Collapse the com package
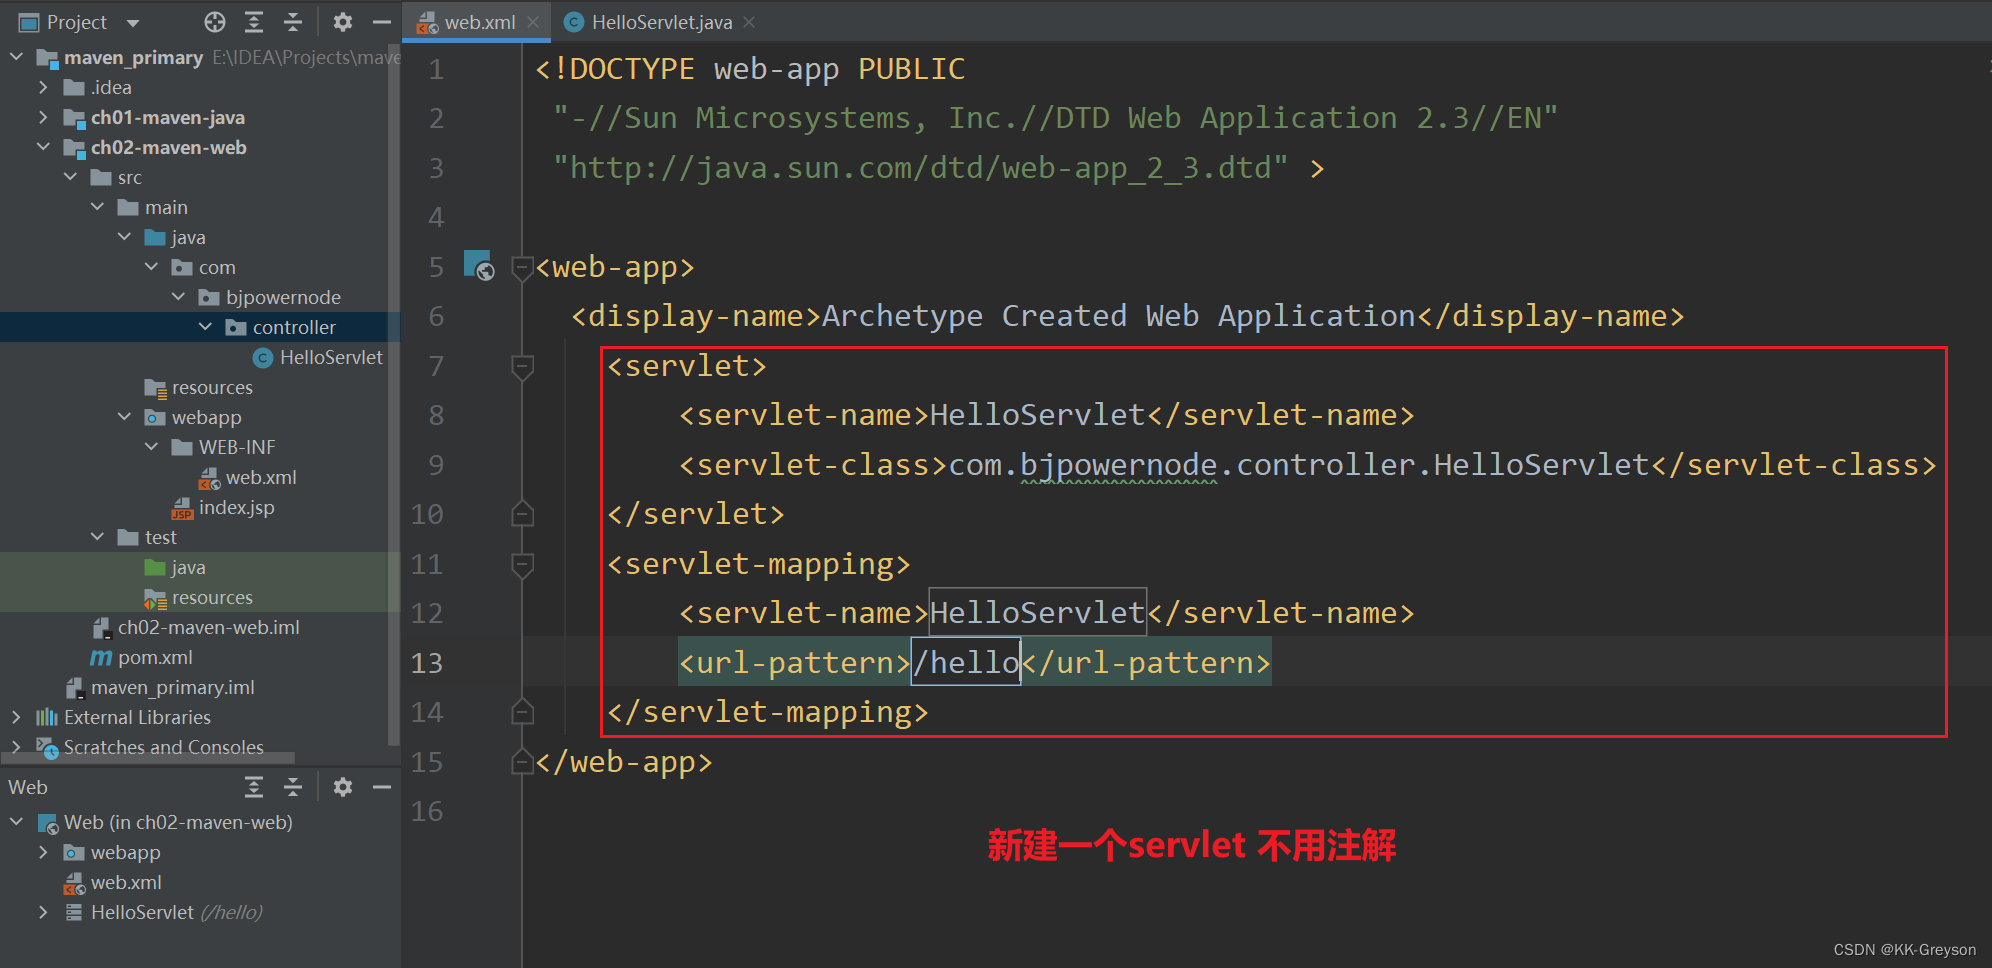Screen dimensions: 1992x968 coord(151,267)
